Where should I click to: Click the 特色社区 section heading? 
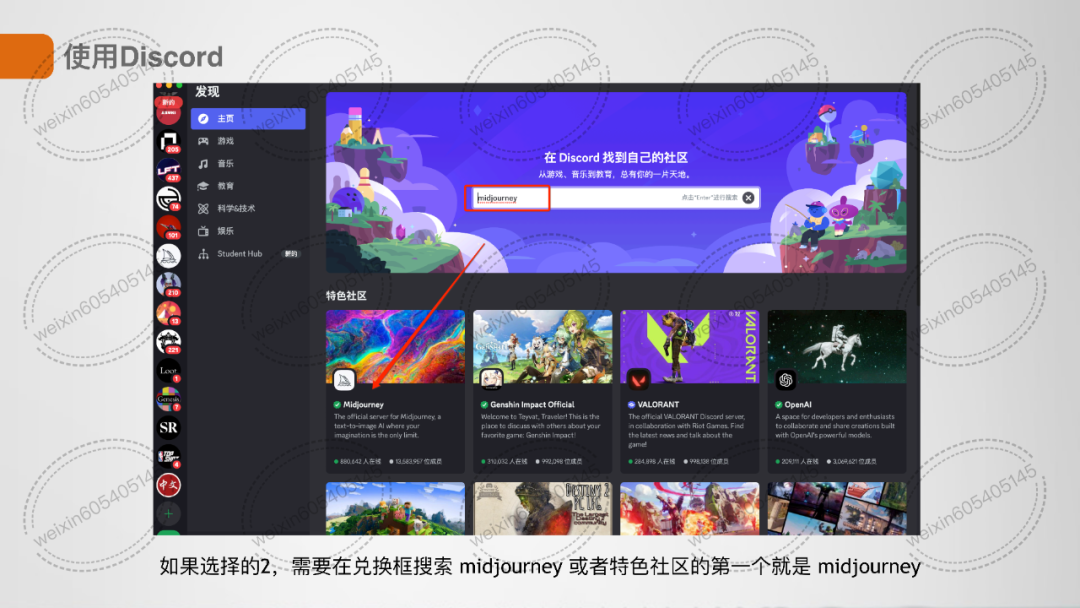346,295
